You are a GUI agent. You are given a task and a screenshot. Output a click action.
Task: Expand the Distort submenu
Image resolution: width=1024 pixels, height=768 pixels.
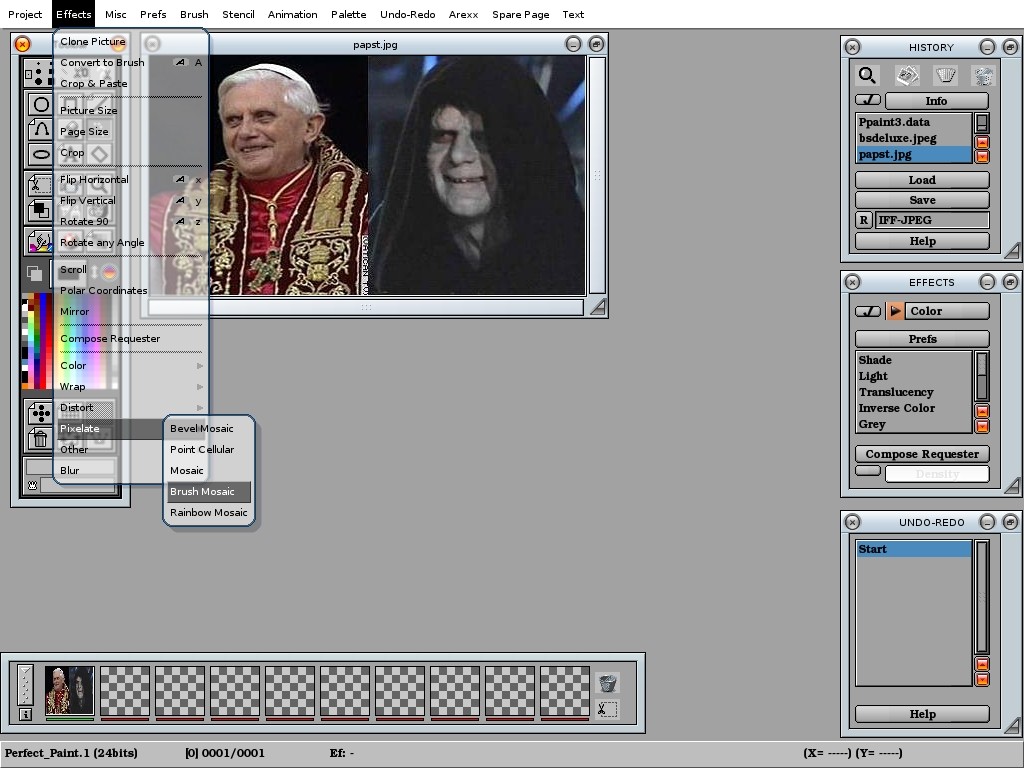point(131,408)
